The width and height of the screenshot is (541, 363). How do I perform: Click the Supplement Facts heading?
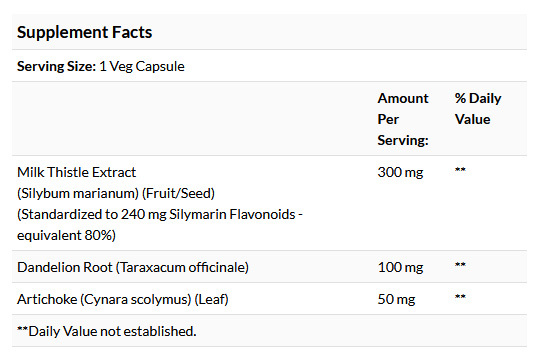coord(85,32)
